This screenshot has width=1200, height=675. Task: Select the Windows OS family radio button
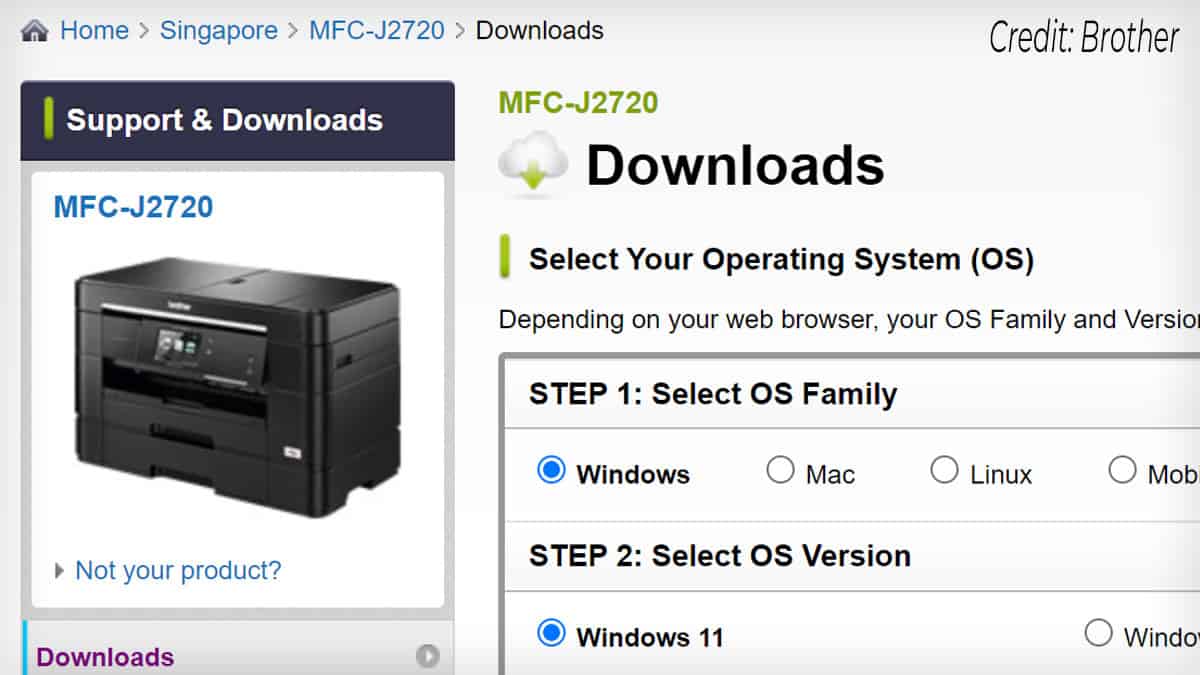click(x=551, y=470)
